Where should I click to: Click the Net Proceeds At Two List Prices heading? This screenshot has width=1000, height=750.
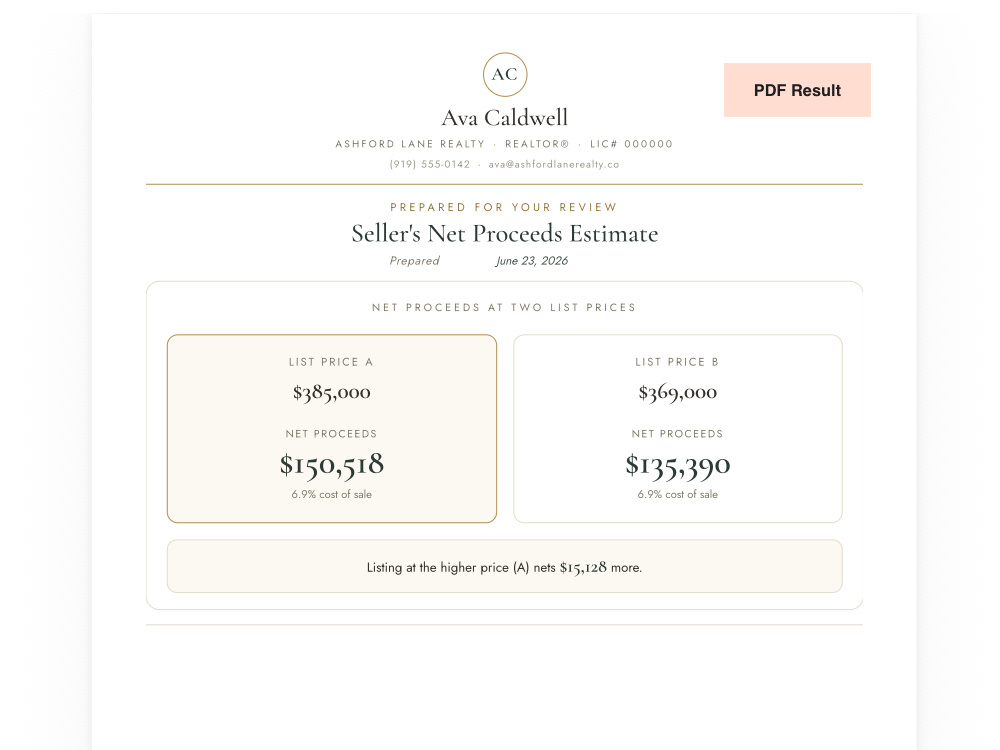504,307
